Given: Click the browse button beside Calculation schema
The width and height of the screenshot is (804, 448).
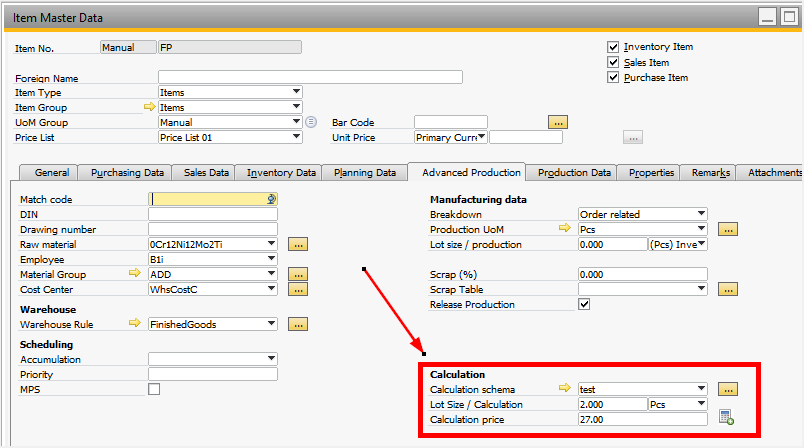Looking at the screenshot, I should coord(728,389).
